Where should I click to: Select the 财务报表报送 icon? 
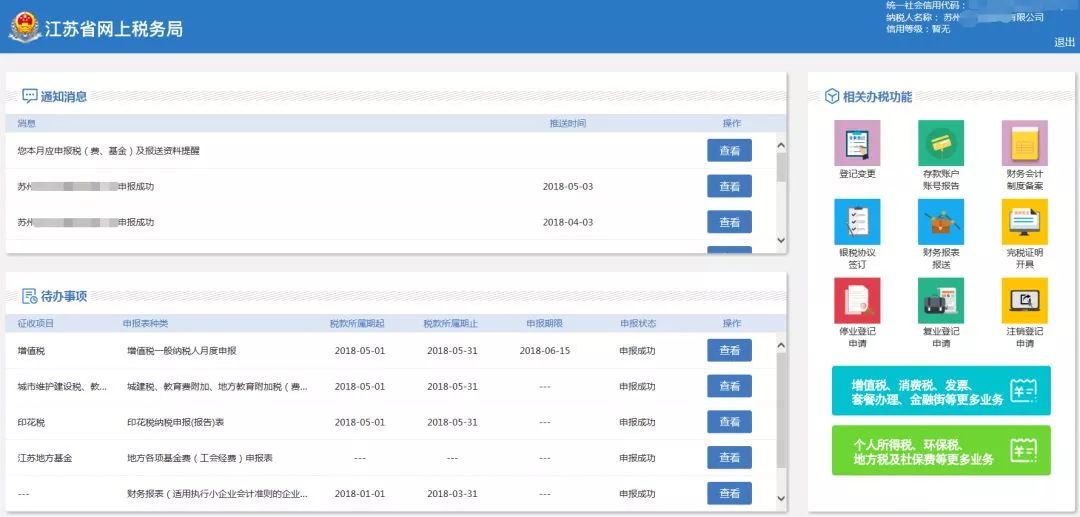pos(941,221)
